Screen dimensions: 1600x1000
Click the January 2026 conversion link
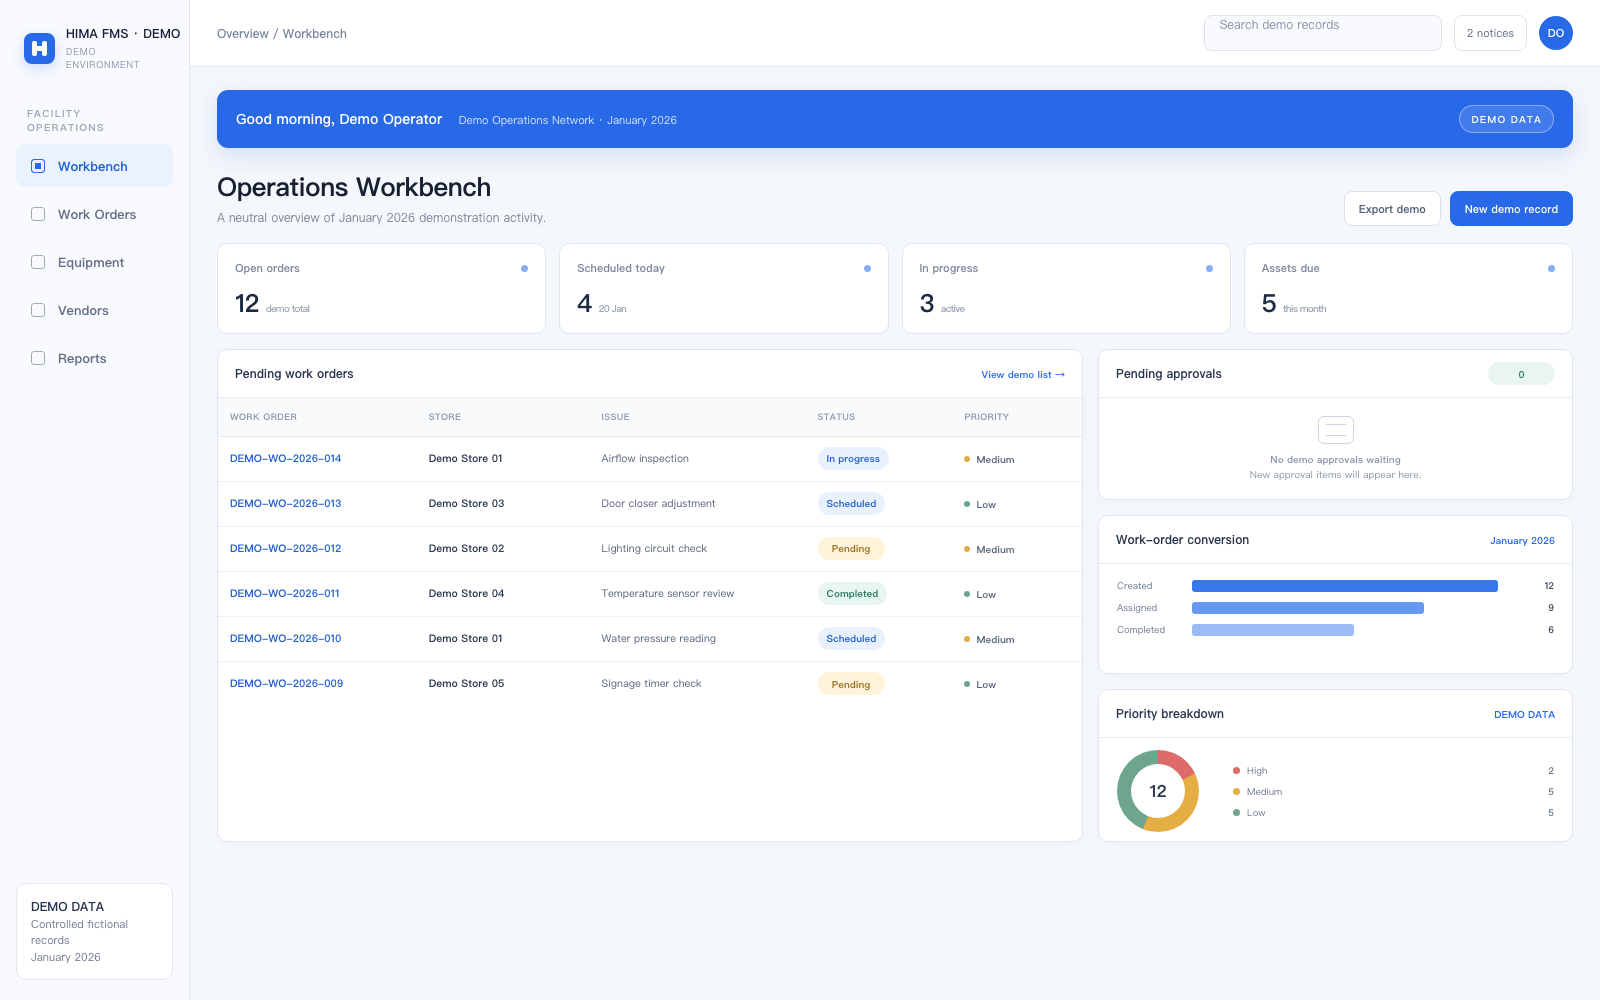pyautogui.click(x=1522, y=541)
